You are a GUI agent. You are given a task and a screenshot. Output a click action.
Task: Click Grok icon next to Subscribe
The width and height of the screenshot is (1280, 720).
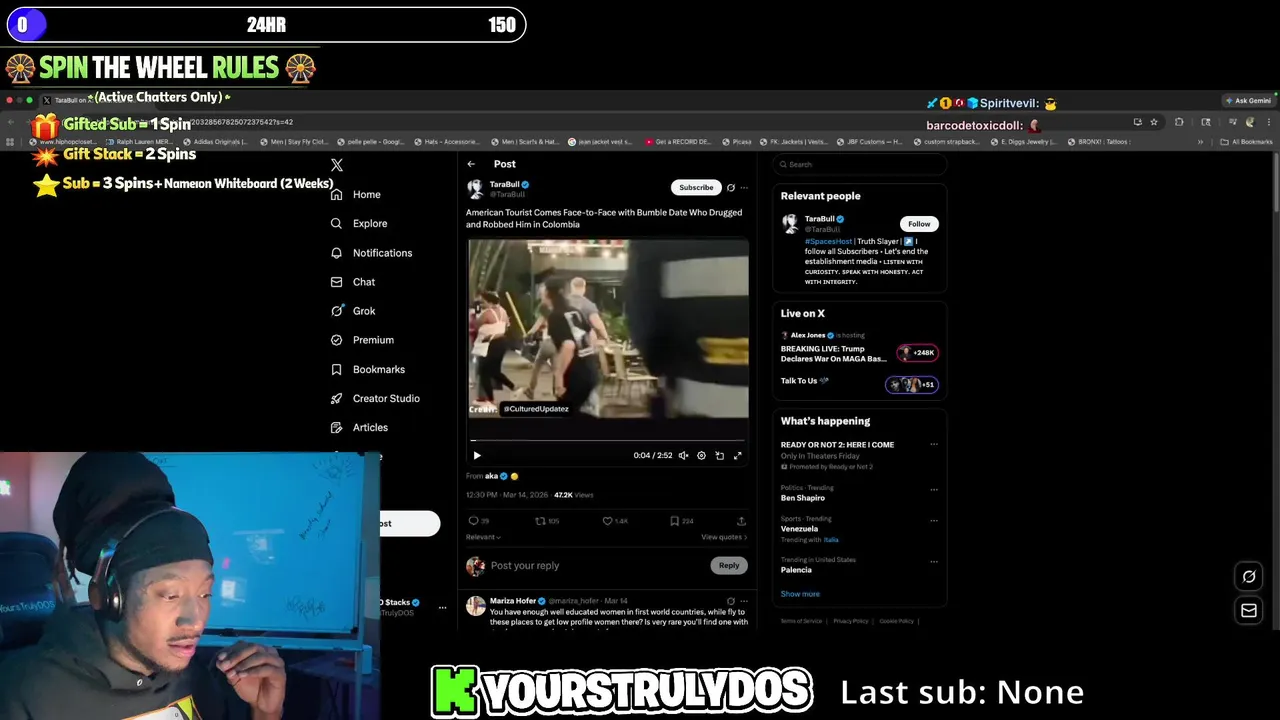pos(731,187)
